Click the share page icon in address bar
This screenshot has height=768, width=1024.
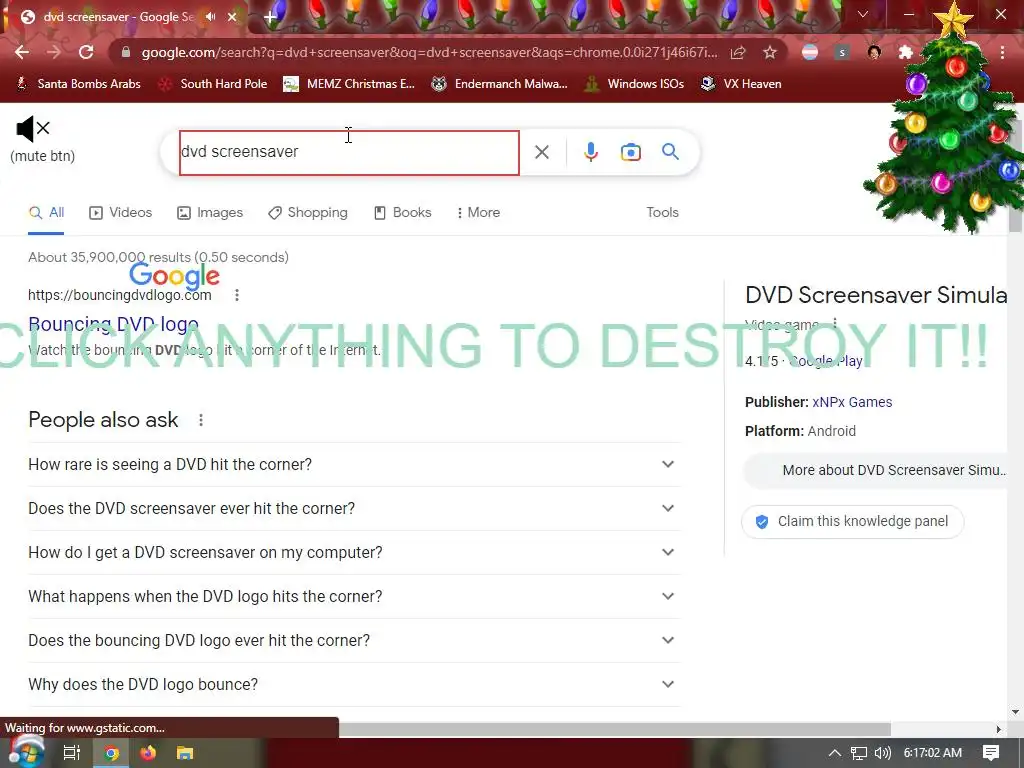click(738, 52)
